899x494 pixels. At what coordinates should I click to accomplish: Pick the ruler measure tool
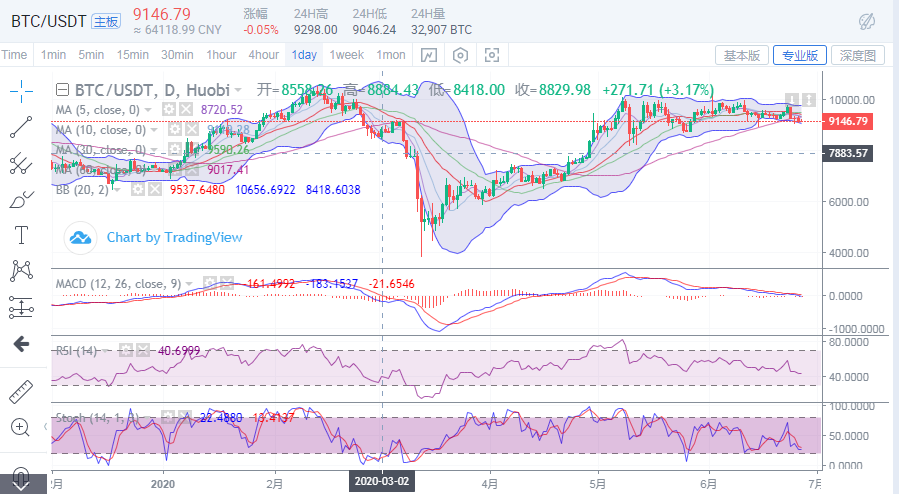(21, 390)
